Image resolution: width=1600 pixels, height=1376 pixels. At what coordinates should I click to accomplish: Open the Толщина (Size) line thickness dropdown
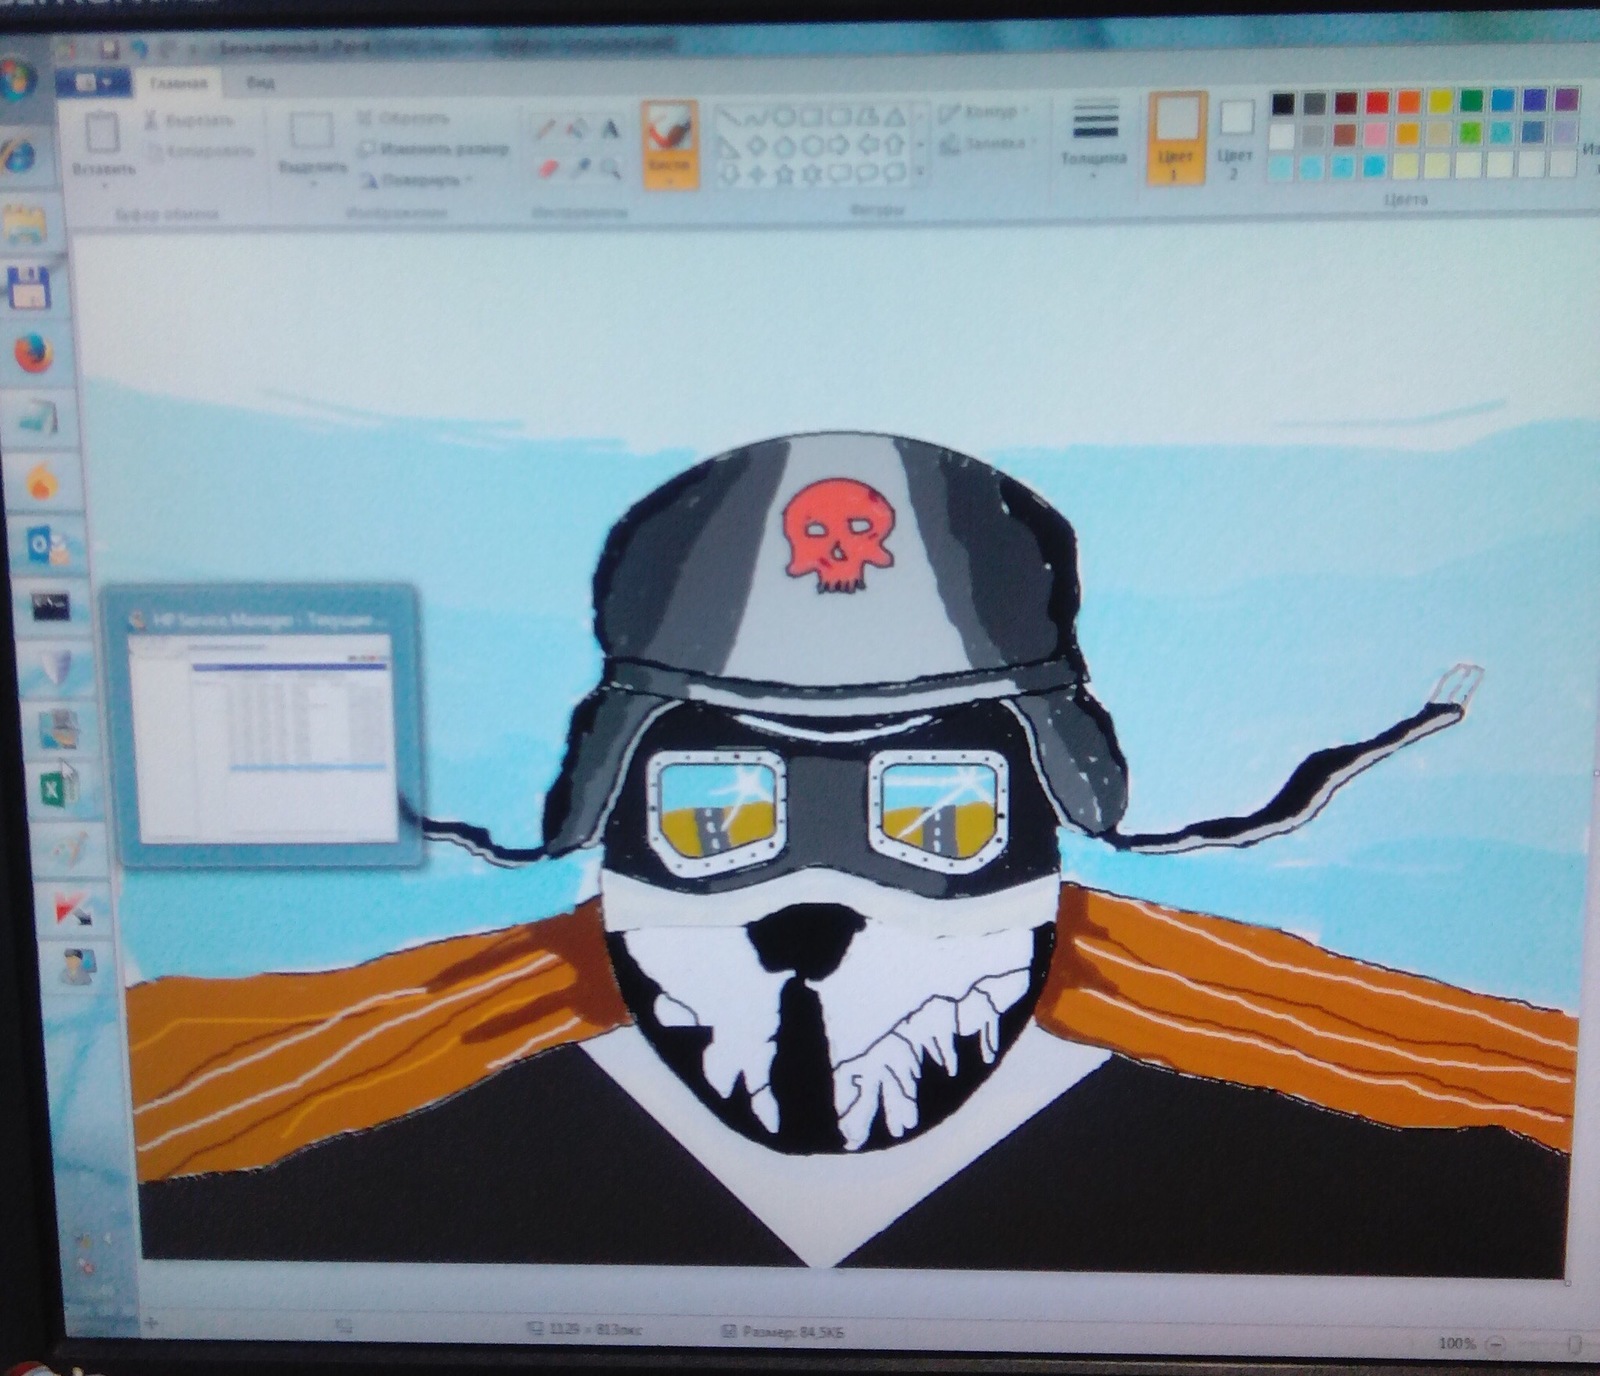click(1094, 139)
